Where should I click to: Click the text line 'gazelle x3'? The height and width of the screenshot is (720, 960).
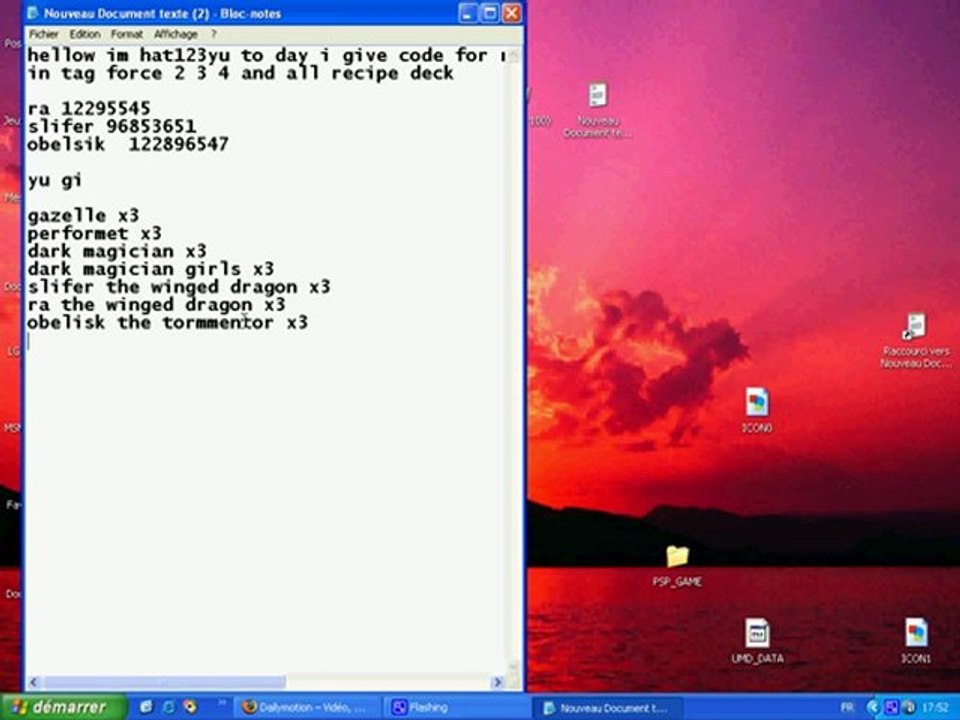click(x=83, y=216)
